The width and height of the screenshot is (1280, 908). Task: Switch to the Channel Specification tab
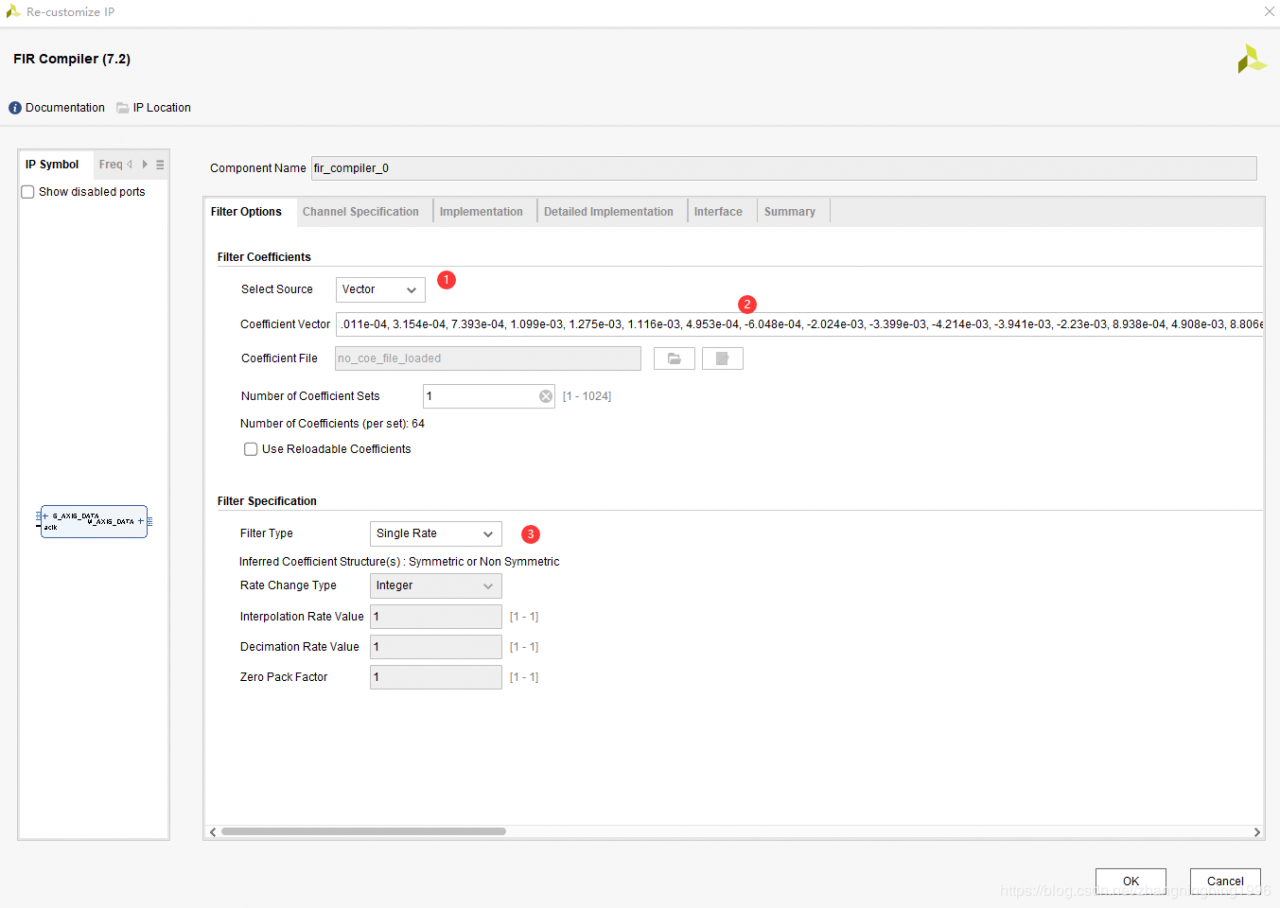coord(361,212)
